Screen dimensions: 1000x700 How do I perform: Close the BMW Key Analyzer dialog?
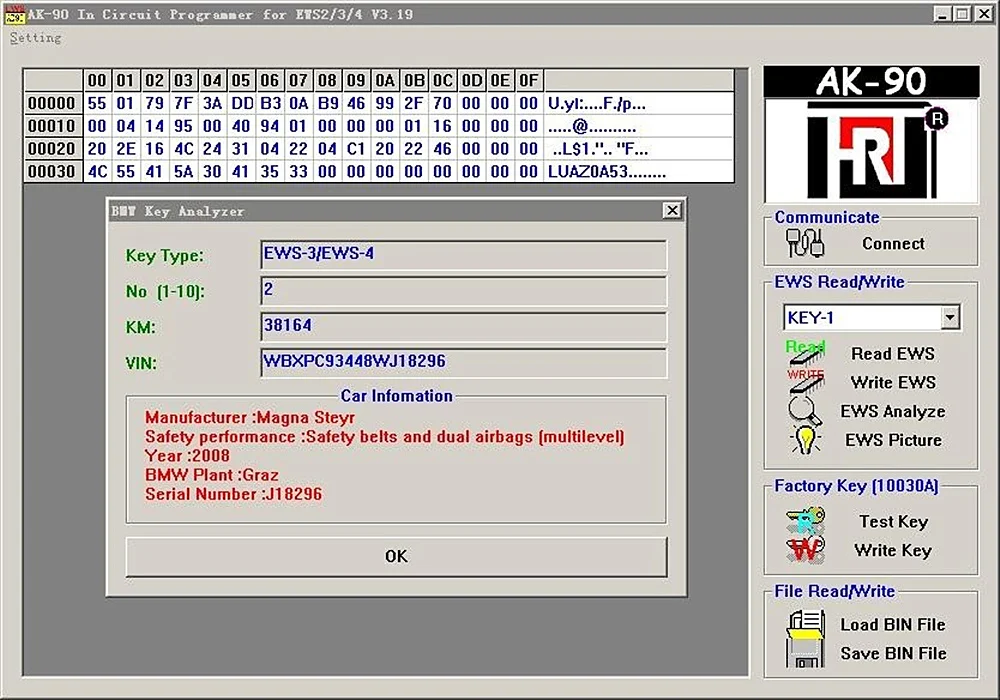pyautogui.click(x=672, y=210)
